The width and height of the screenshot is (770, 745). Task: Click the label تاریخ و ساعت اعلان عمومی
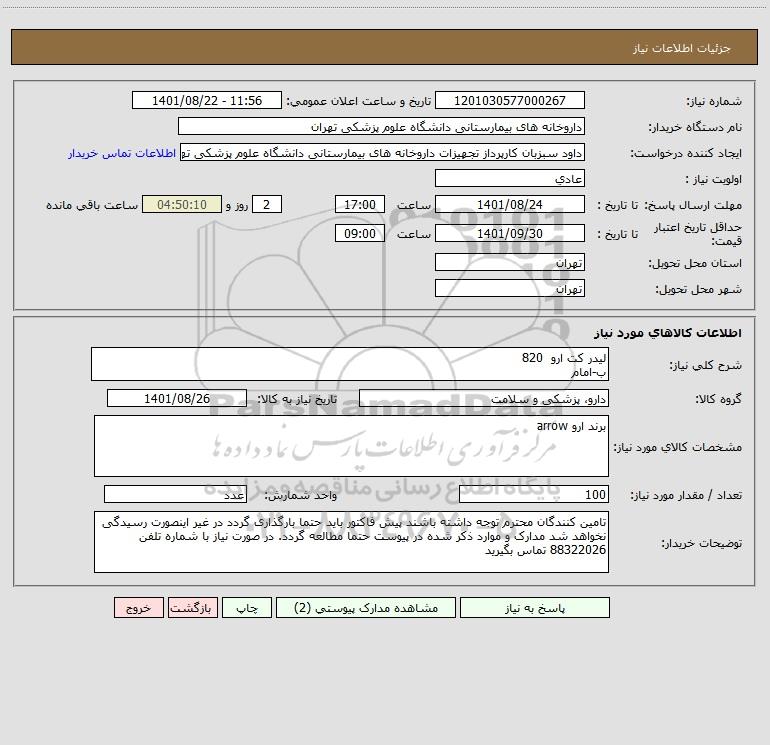coord(359,101)
